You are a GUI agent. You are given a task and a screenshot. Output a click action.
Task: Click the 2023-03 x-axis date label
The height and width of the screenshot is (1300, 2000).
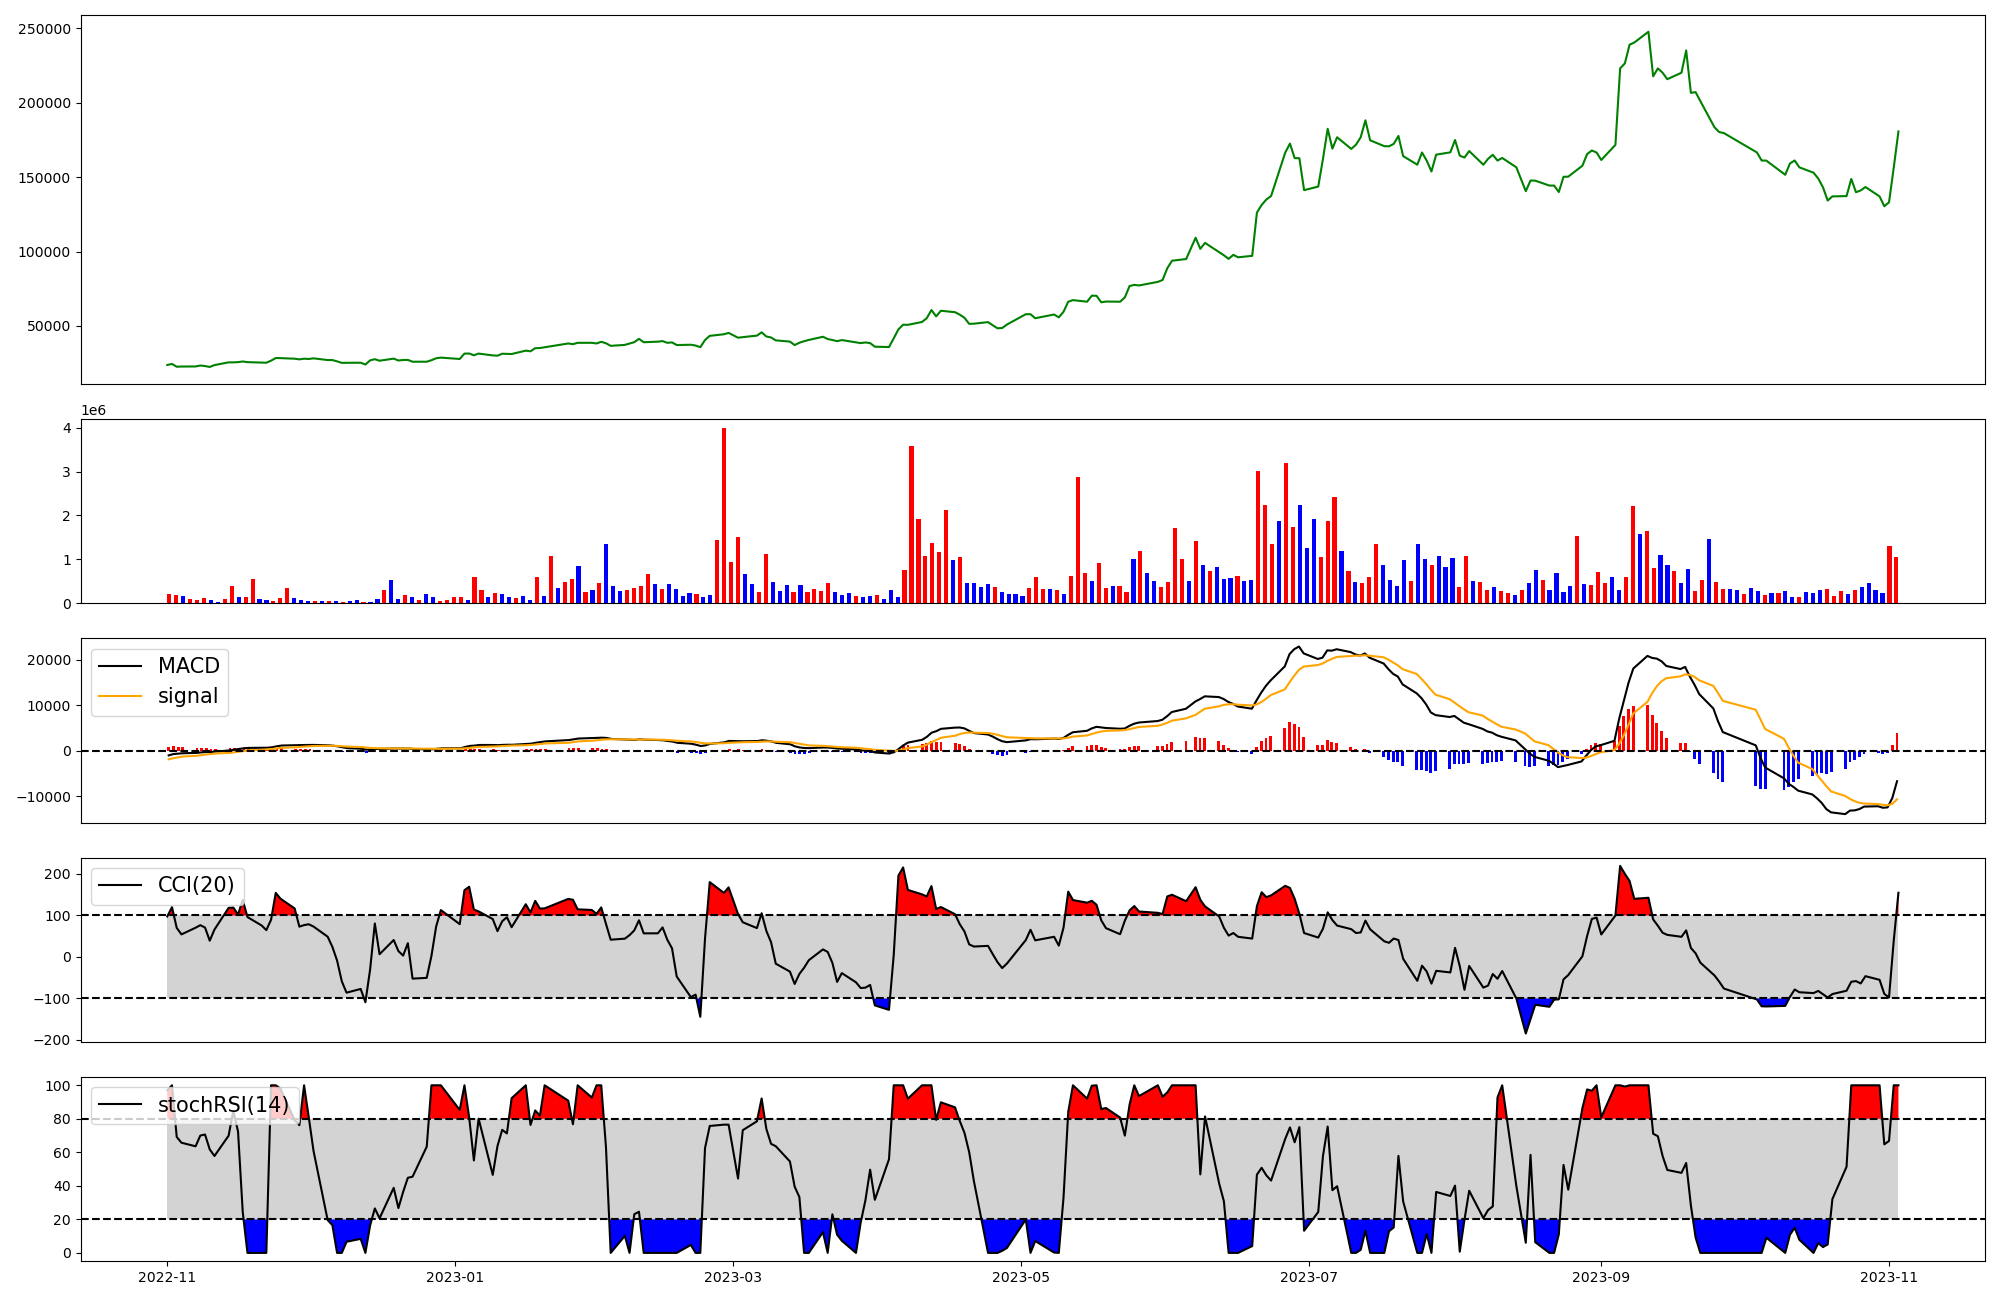733,1277
